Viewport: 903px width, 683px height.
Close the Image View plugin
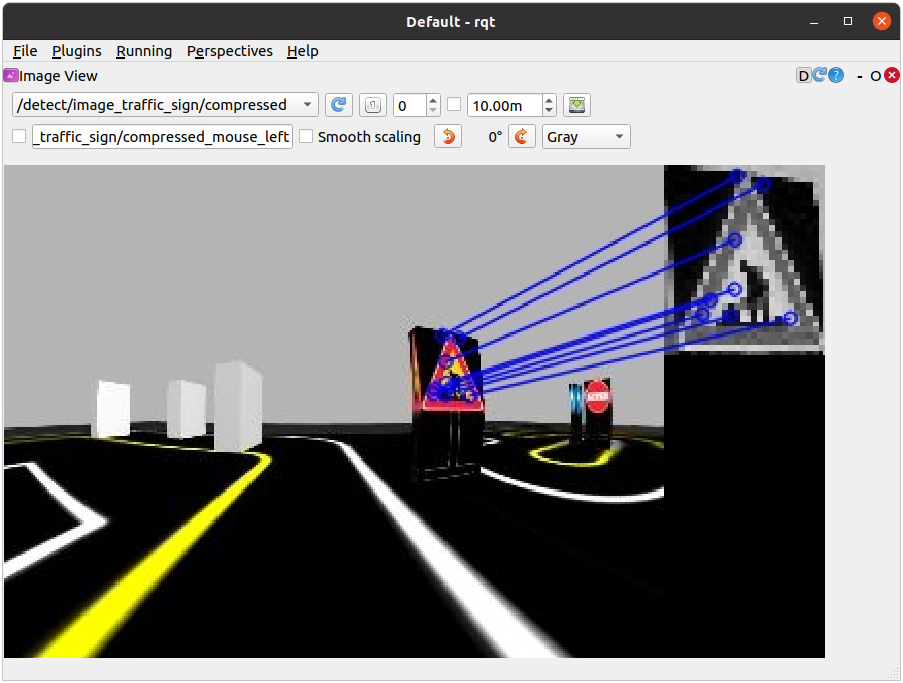click(x=892, y=76)
